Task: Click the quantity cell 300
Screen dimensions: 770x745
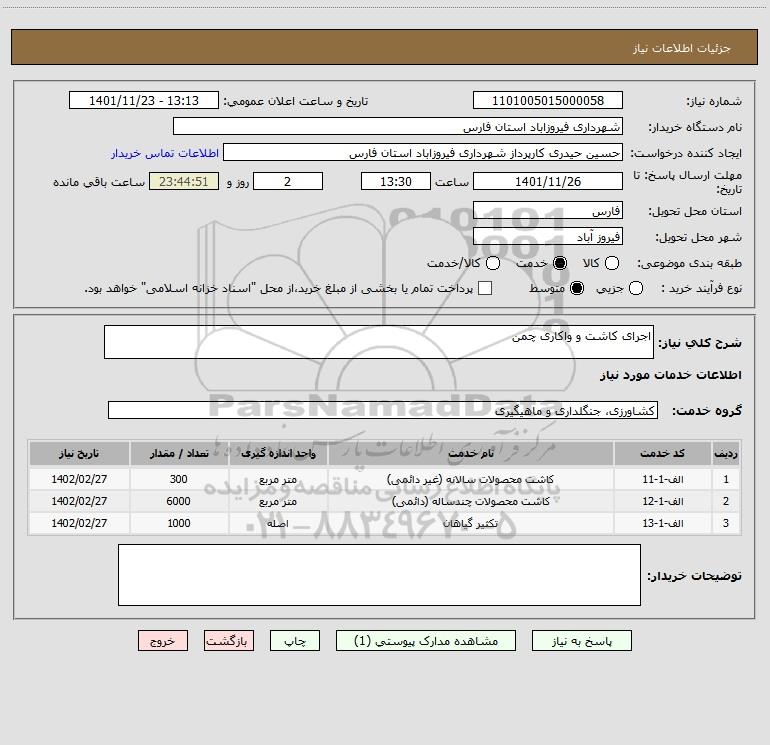Action: click(179, 479)
